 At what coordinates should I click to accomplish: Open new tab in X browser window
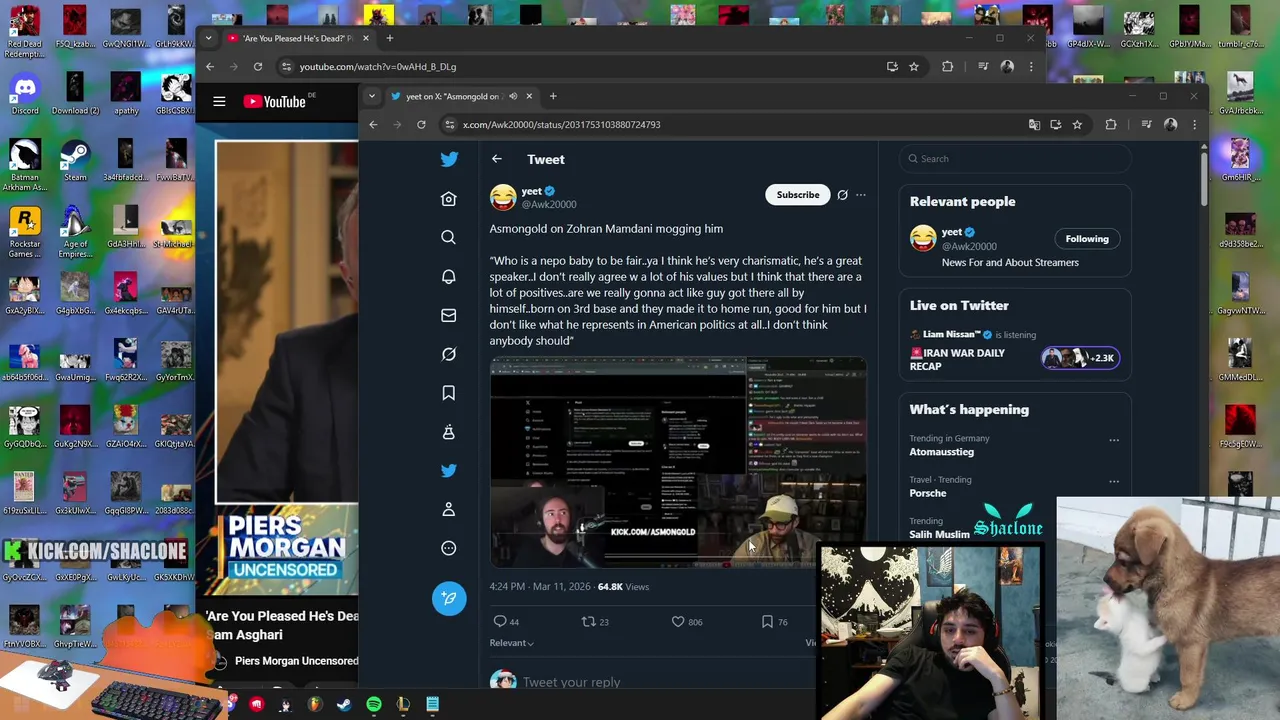pyautogui.click(x=553, y=96)
